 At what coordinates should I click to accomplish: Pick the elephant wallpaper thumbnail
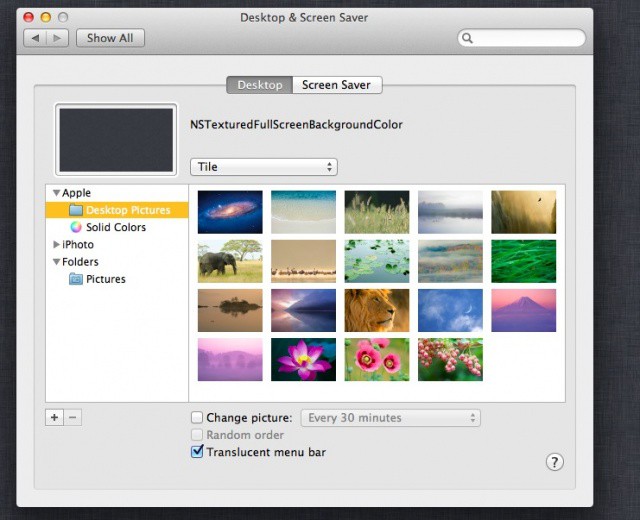point(230,261)
